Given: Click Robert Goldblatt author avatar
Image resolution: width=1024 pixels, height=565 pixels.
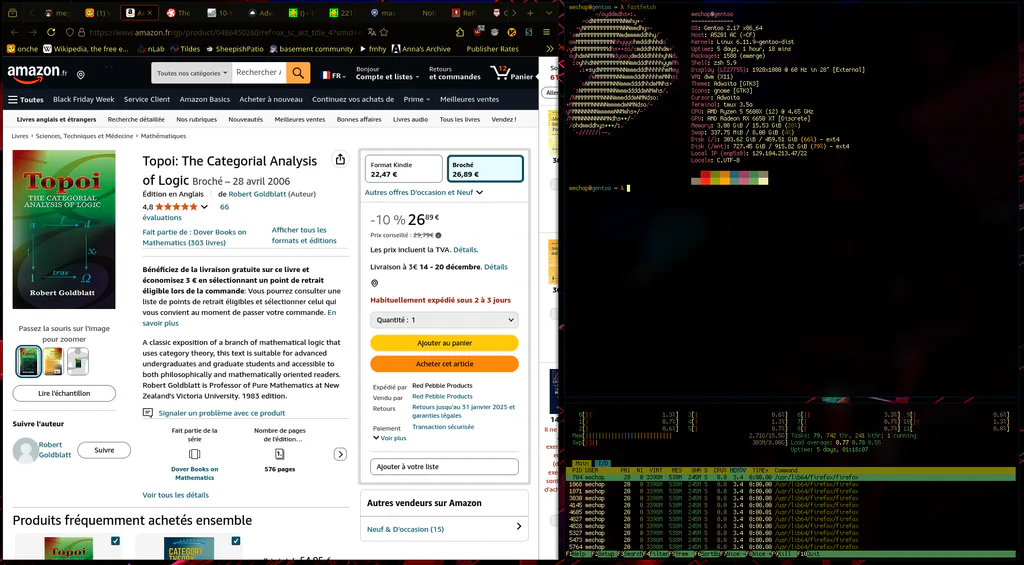Looking at the screenshot, I should click(x=25, y=450).
